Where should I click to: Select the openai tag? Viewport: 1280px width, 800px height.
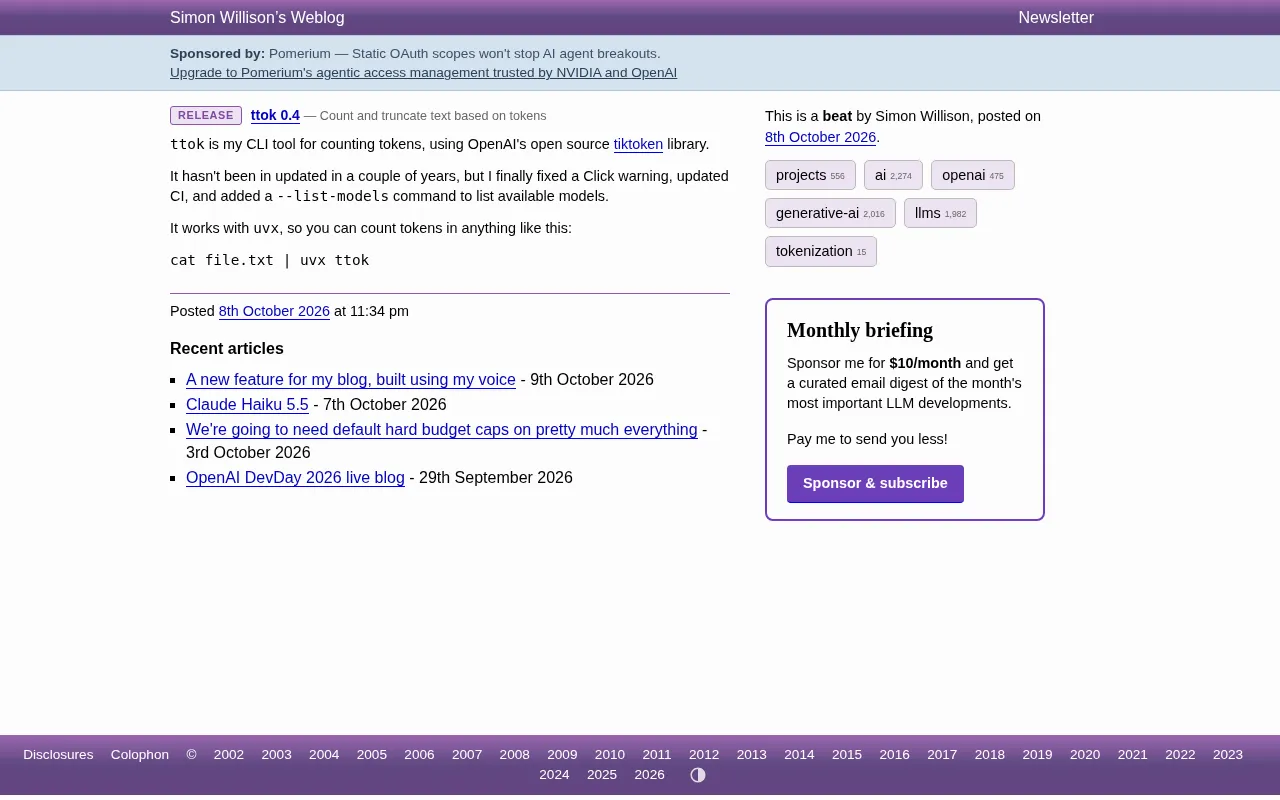(972, 175)
